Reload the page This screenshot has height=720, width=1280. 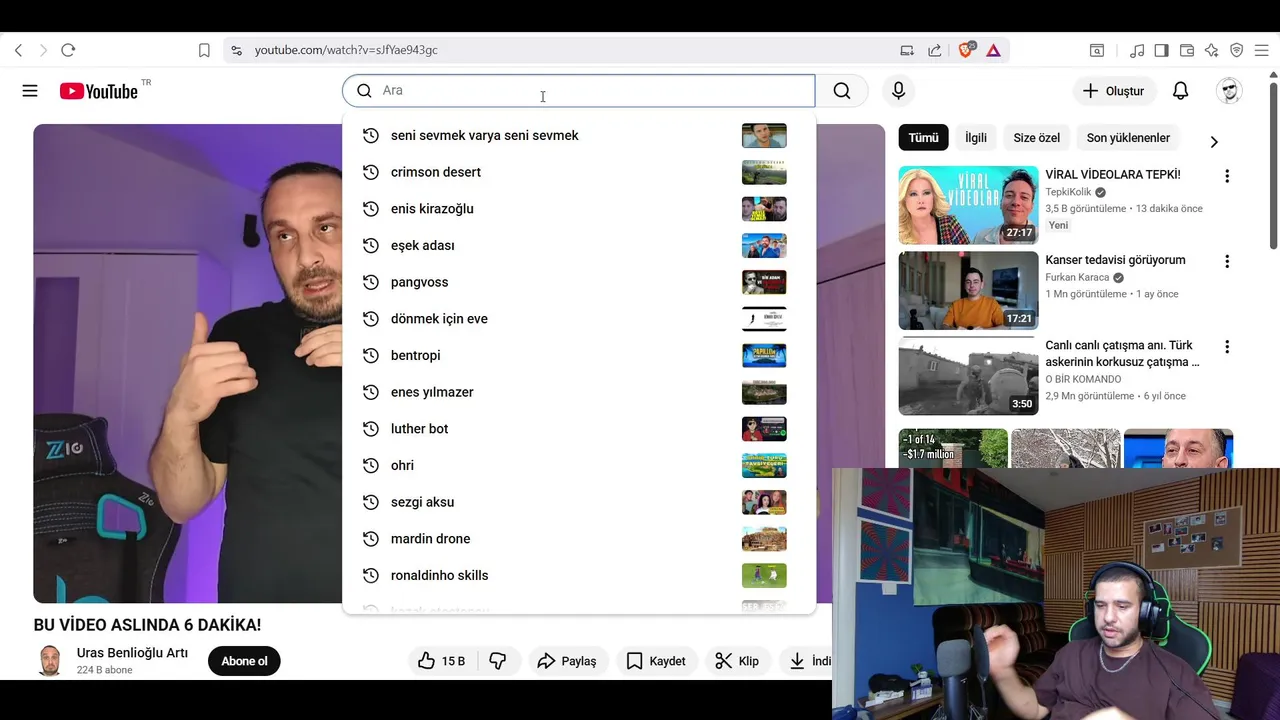[x=68, y=50]
